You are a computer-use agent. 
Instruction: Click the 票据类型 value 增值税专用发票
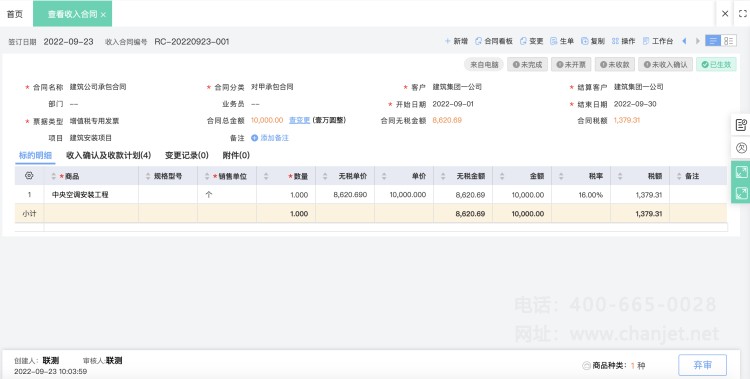[94, 121]
